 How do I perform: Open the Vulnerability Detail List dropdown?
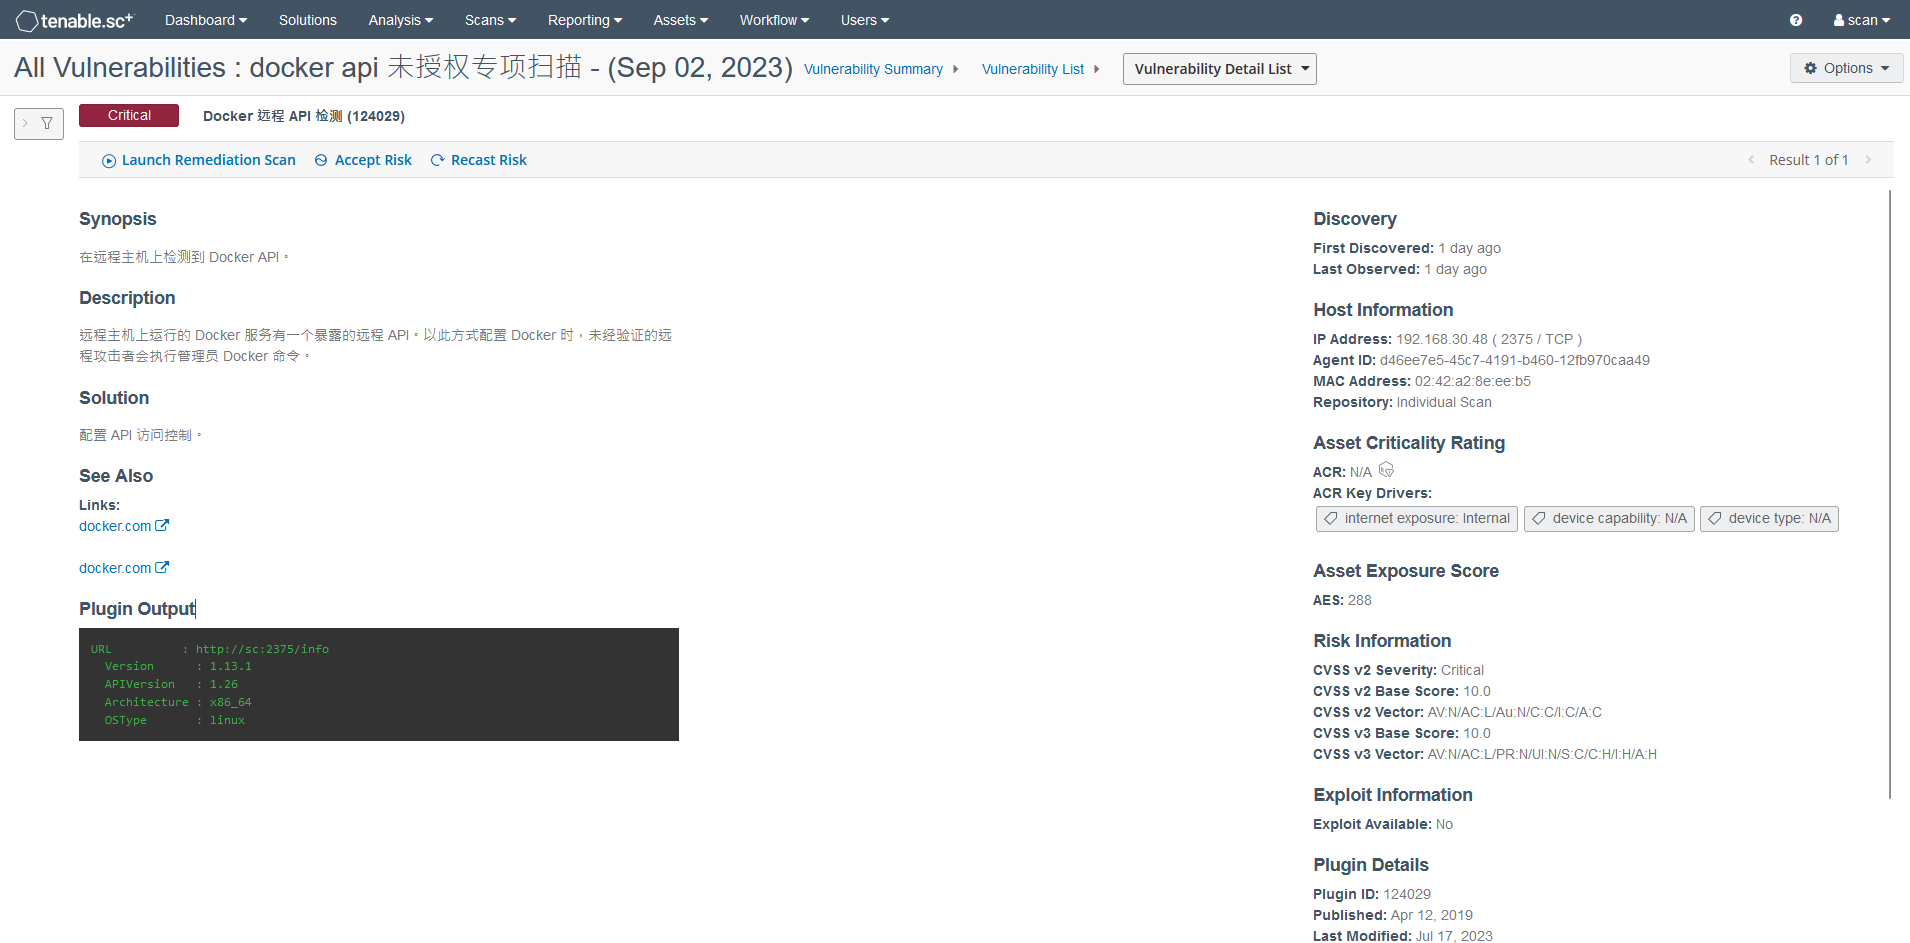(1219, 68)
